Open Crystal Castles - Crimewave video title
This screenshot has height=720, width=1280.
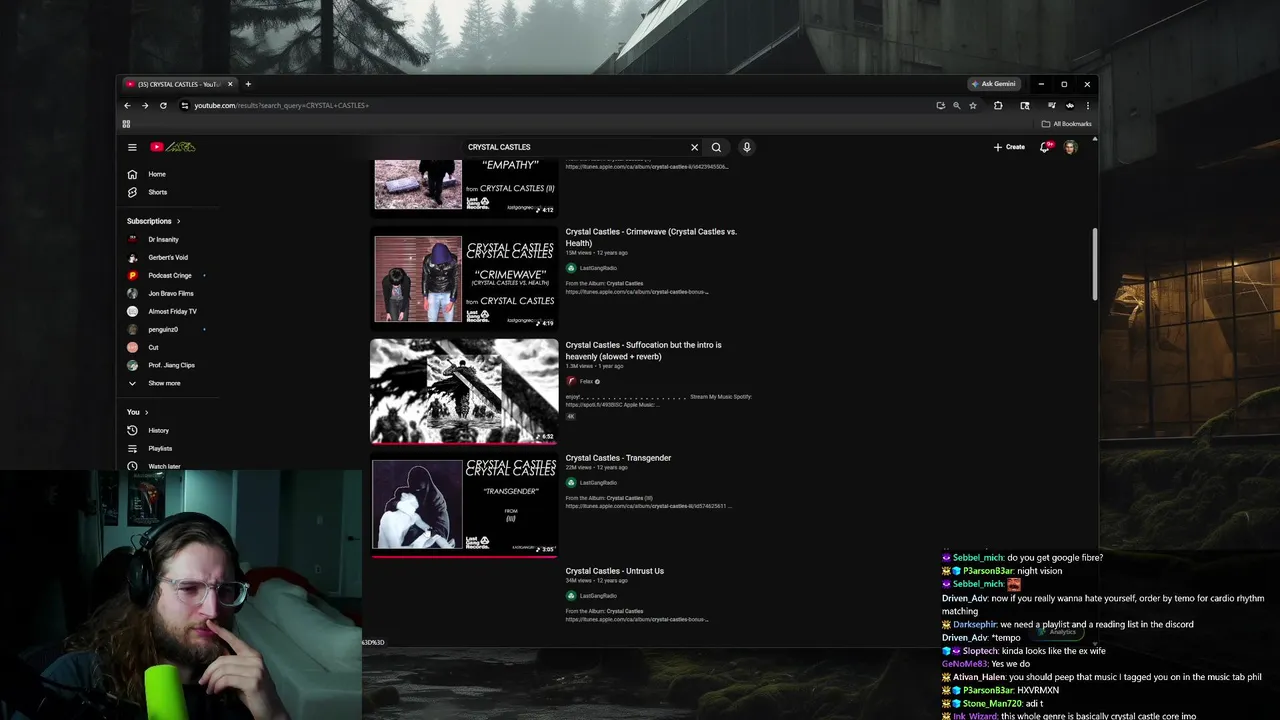(651, 237)
